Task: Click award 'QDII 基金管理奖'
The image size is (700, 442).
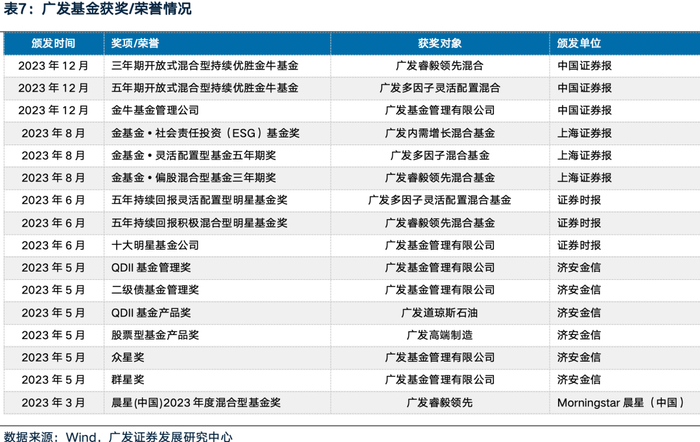Action: pyautogui.click(x=151, y=267)
